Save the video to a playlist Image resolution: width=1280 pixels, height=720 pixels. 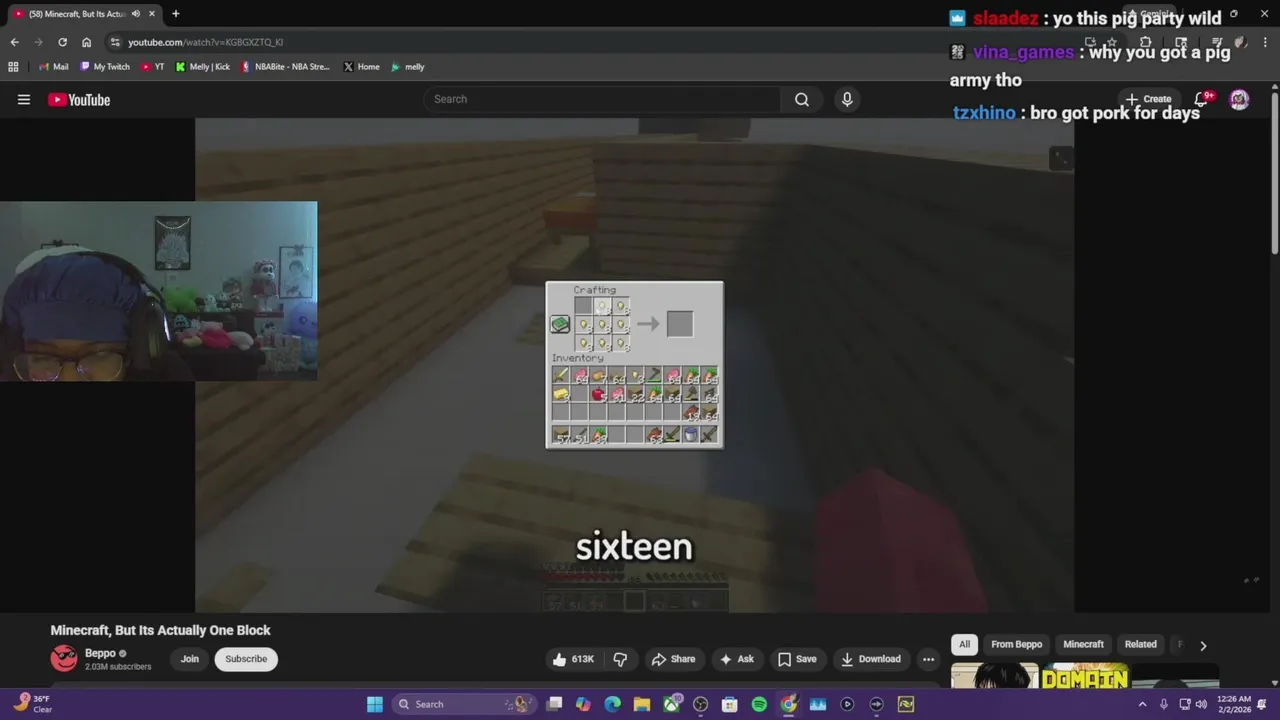pyautogui.click(x=797, y=659)
